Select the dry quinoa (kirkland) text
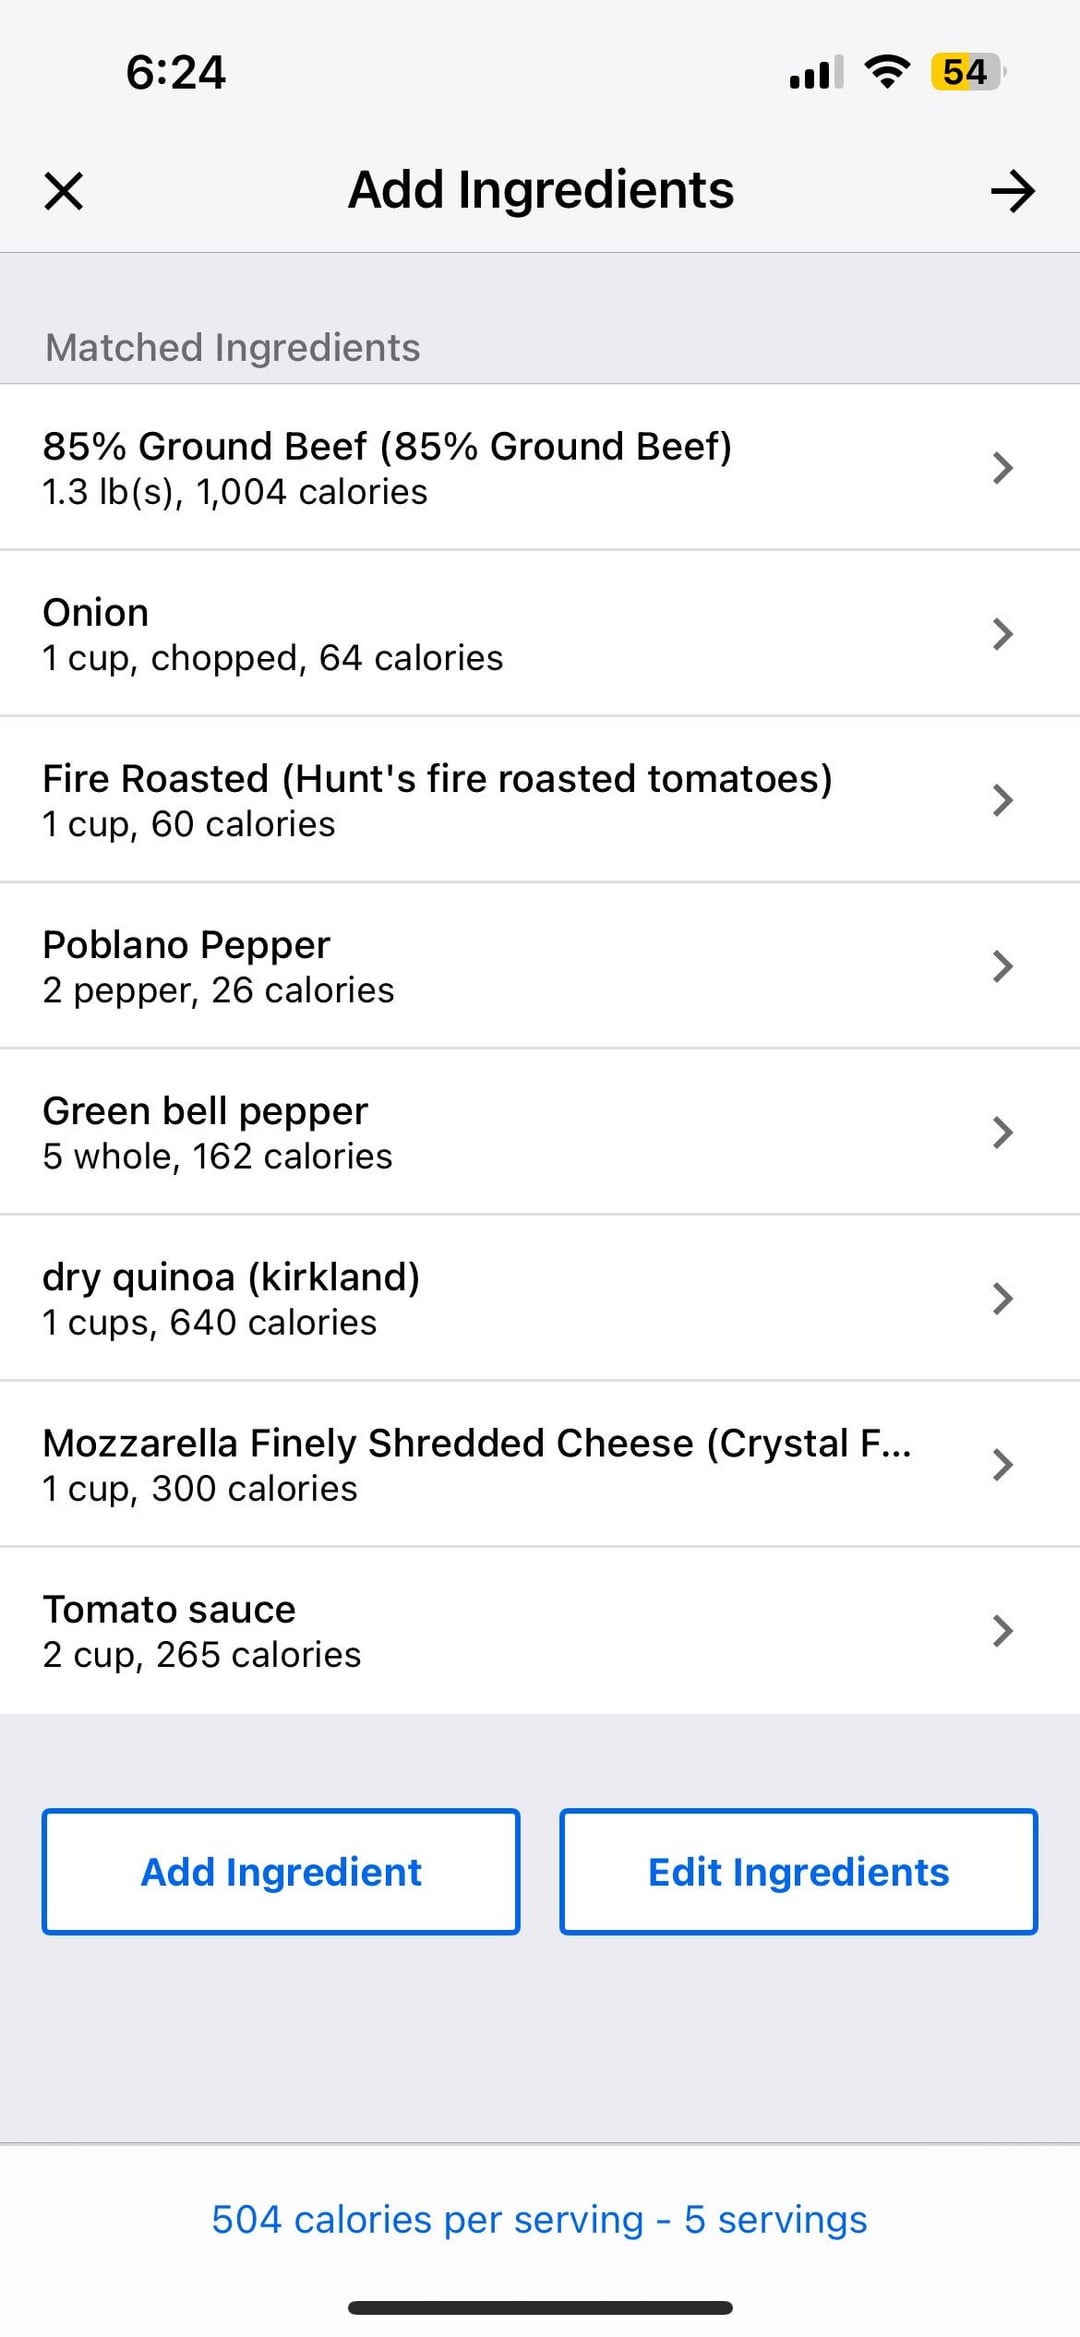 coord(231,1277)
